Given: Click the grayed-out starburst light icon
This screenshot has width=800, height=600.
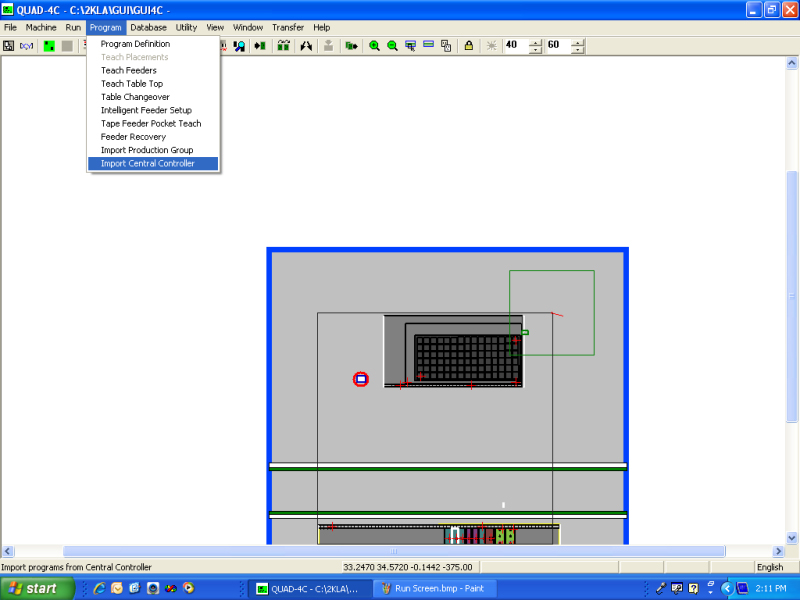Looking at the screenshot, I should click(491, 46).
